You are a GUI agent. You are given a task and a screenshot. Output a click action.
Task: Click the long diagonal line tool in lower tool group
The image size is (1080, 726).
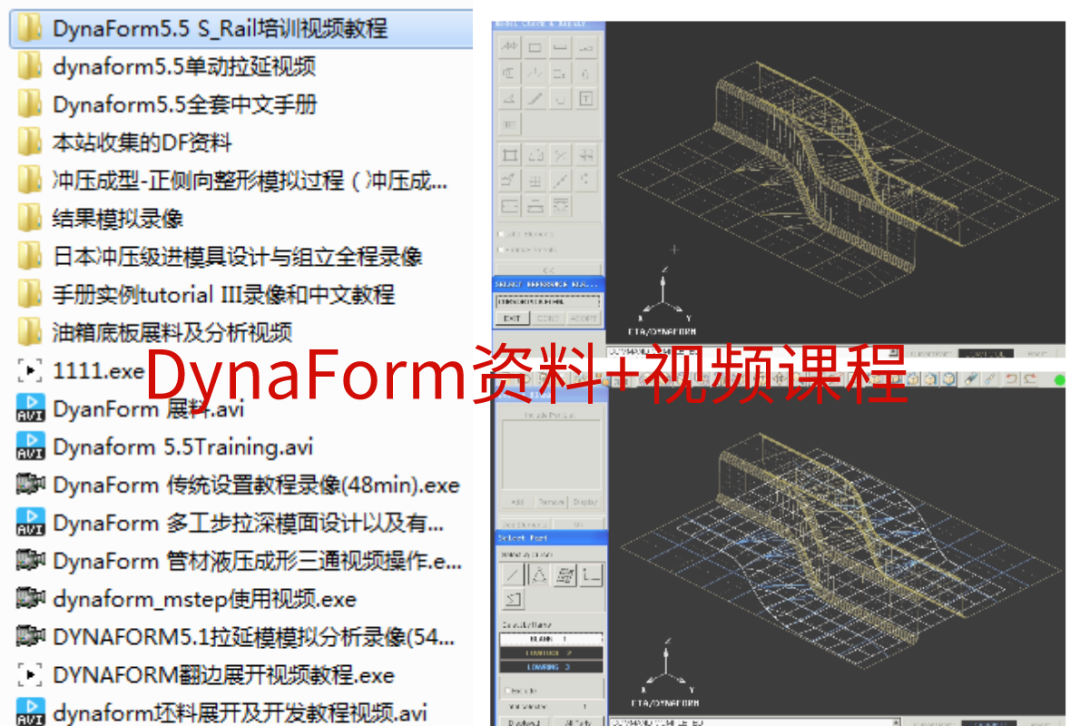tap(561, 180)
